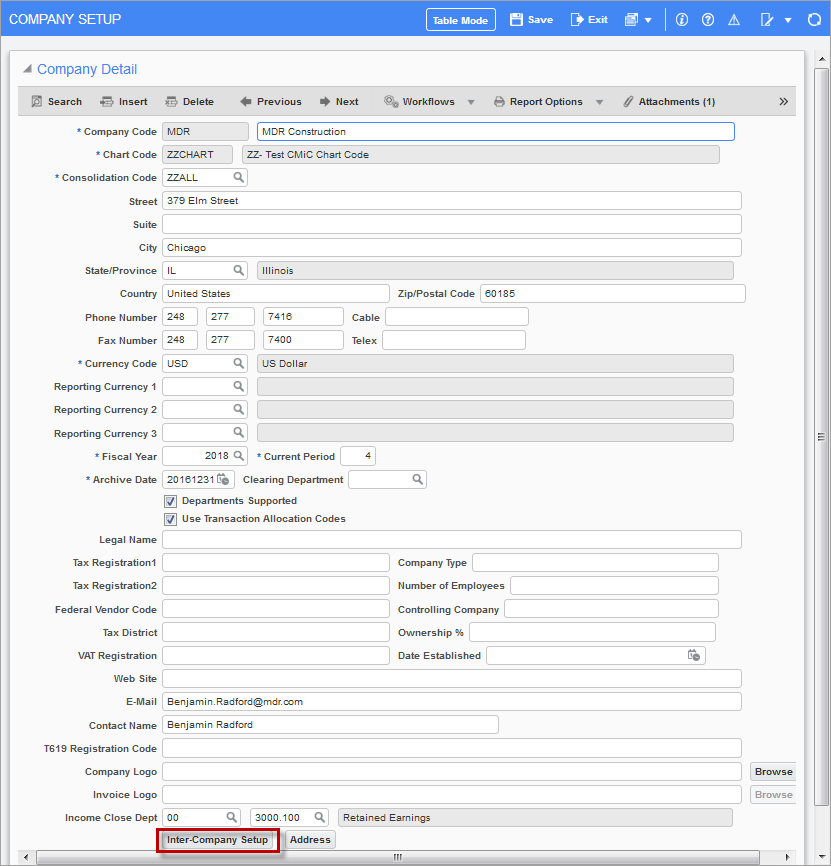Click the Current Period field
Screen dimensions: 831x866
point(358,456)
